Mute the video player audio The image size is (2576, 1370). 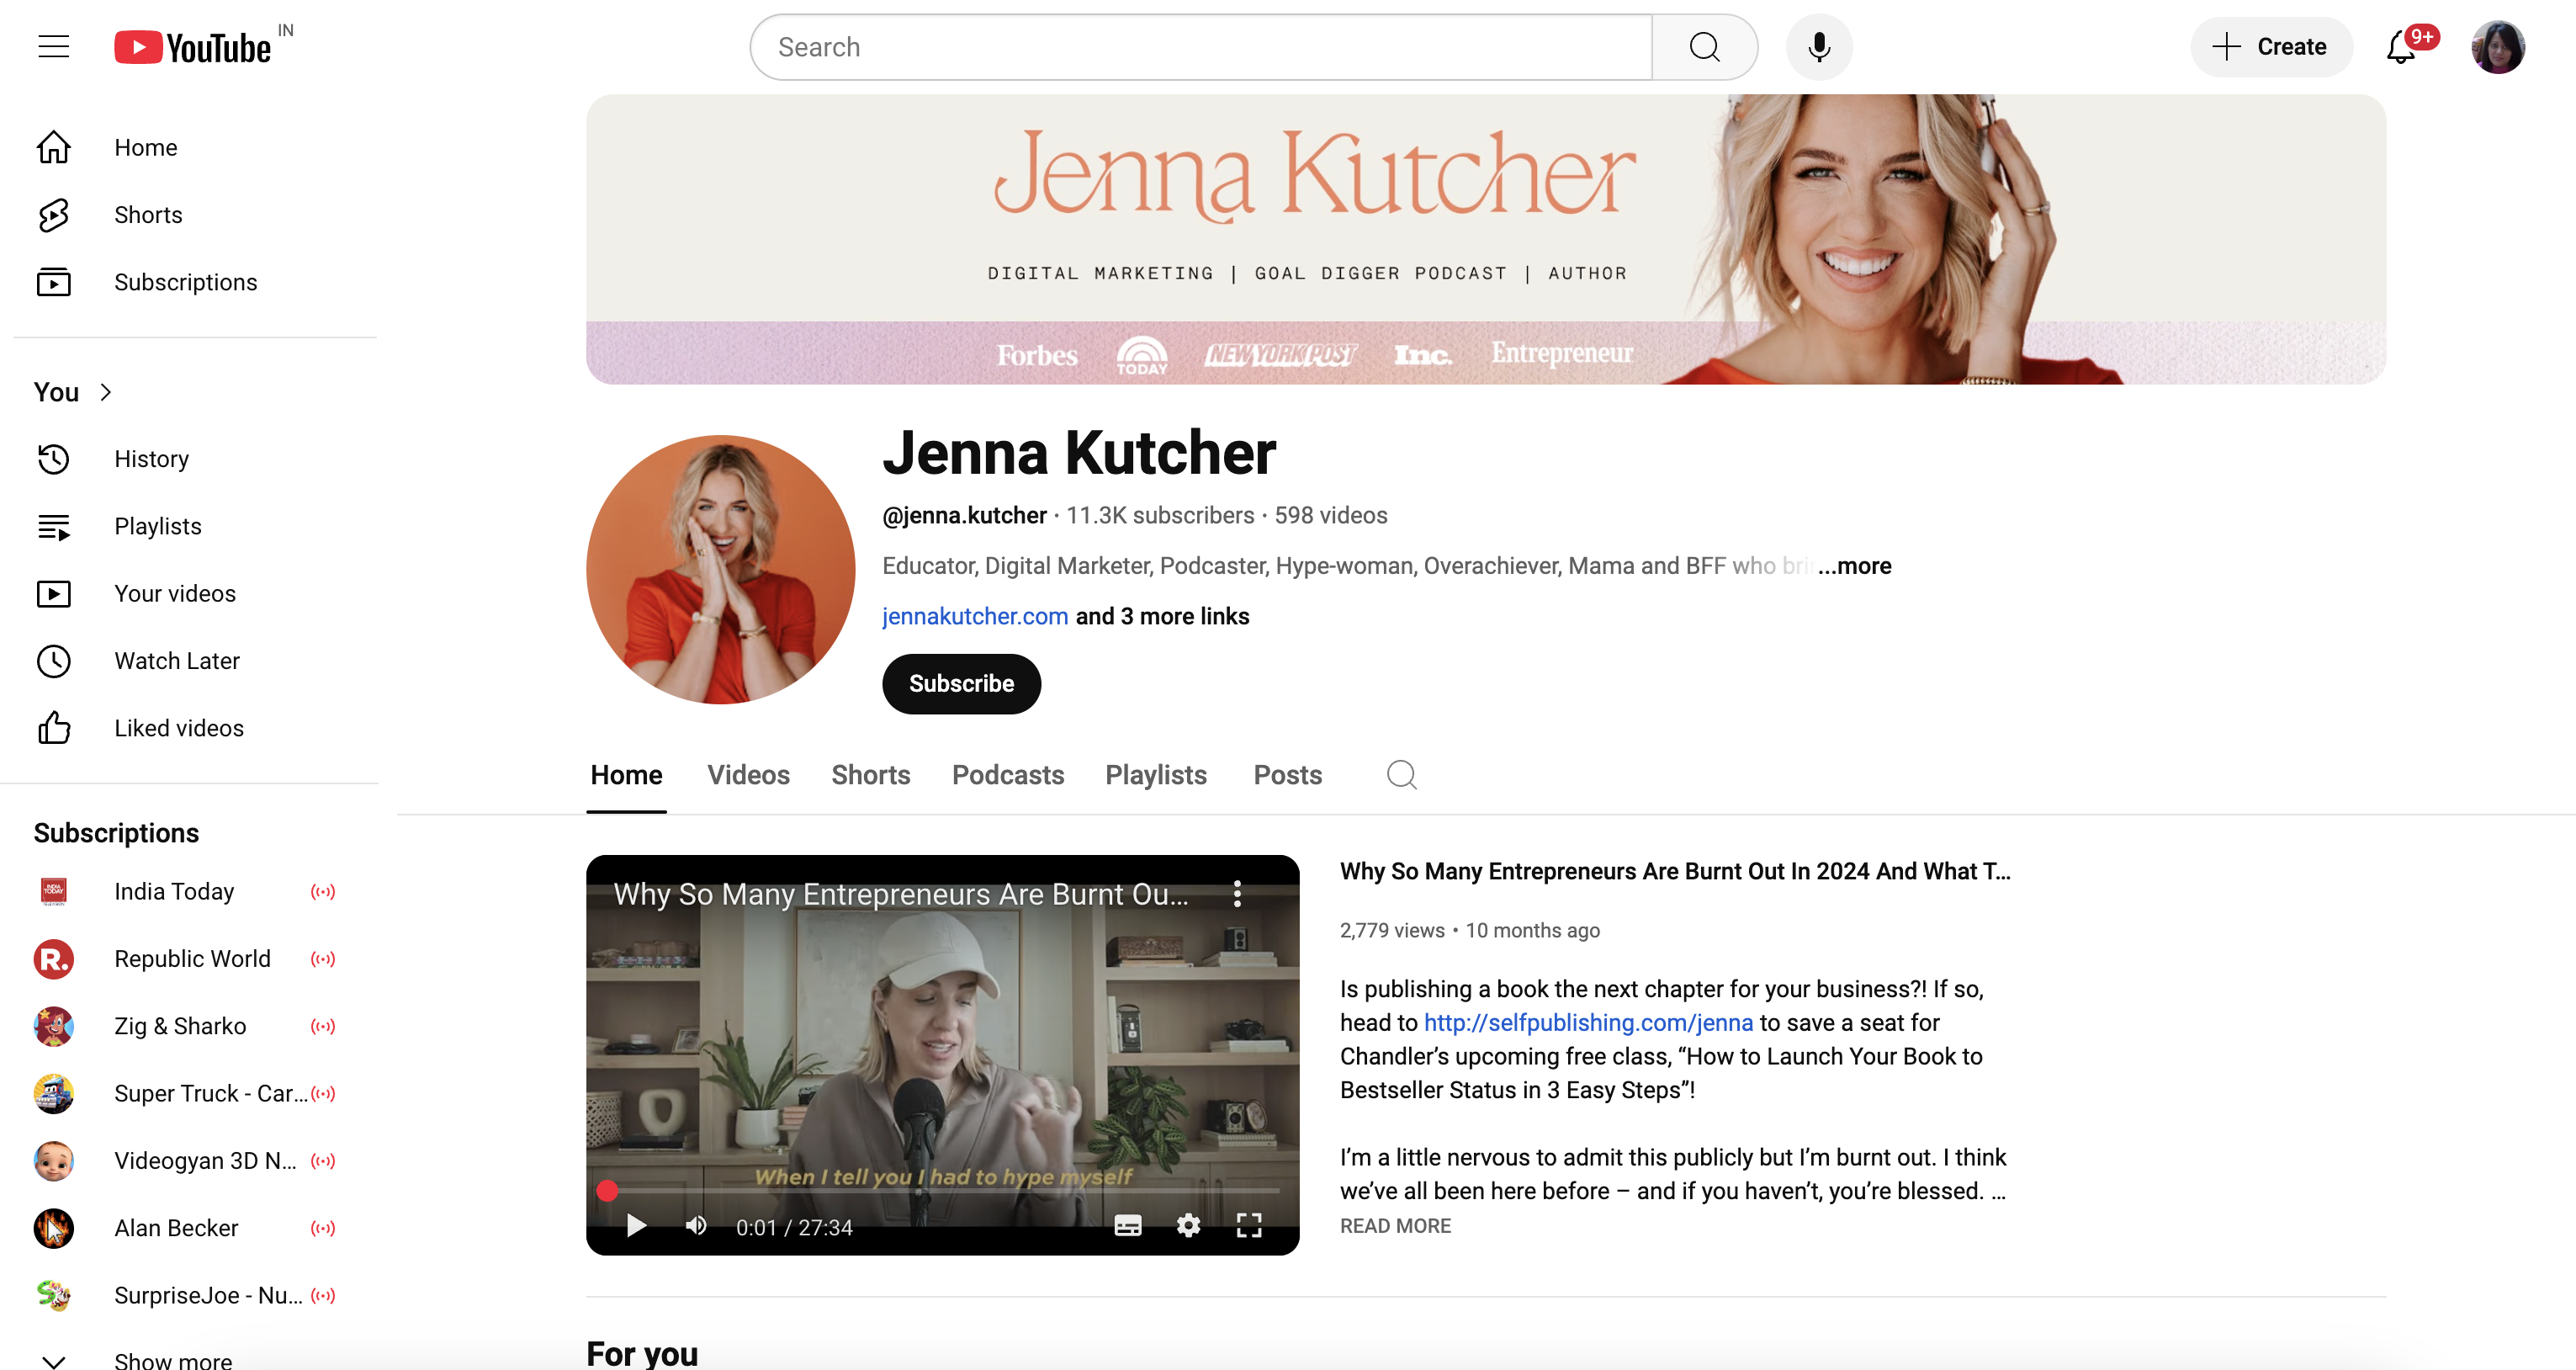(x=695, y=1226)
